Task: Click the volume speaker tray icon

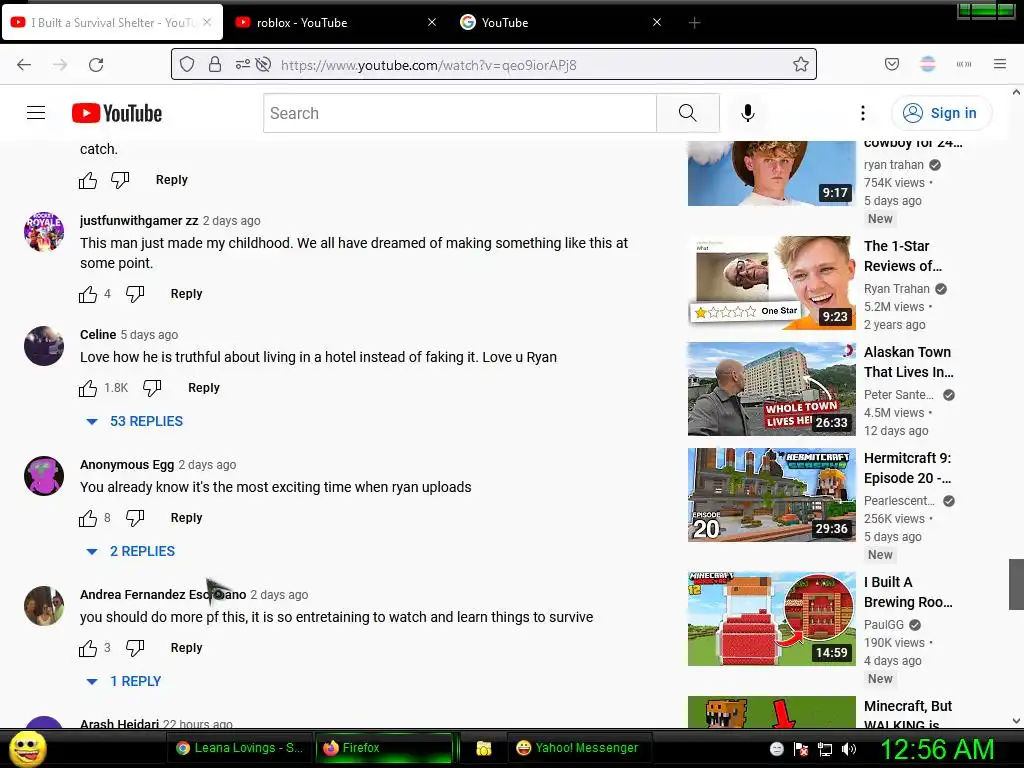Action: pyautogui.click(x=848, y=749)
